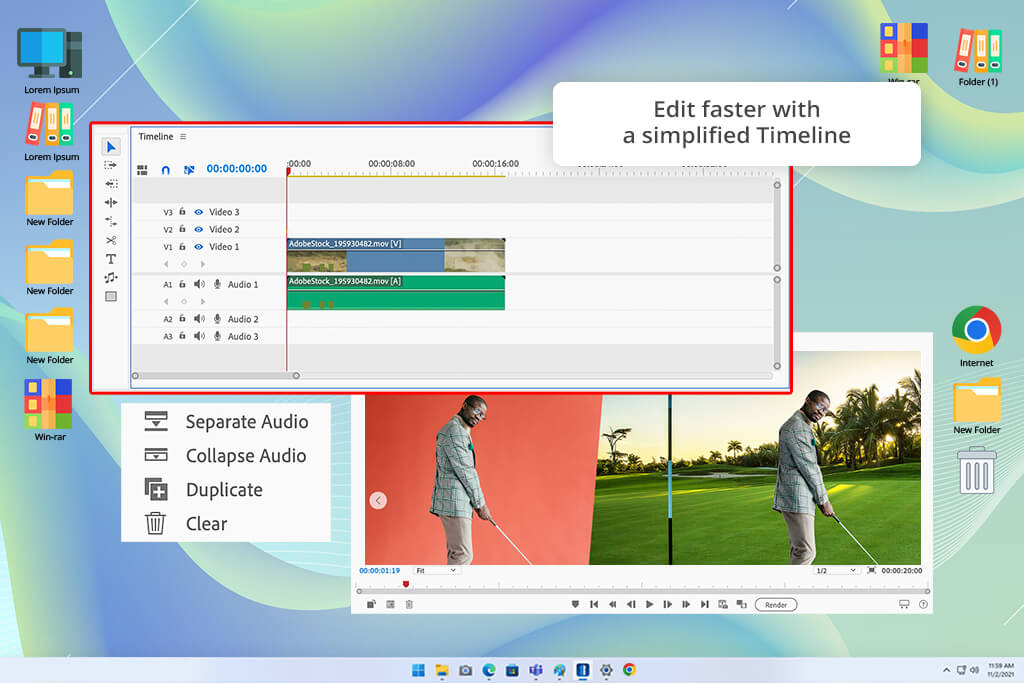
Task: Open the Recycle Bin on the desktop
Action: click(x=976, y=469)
